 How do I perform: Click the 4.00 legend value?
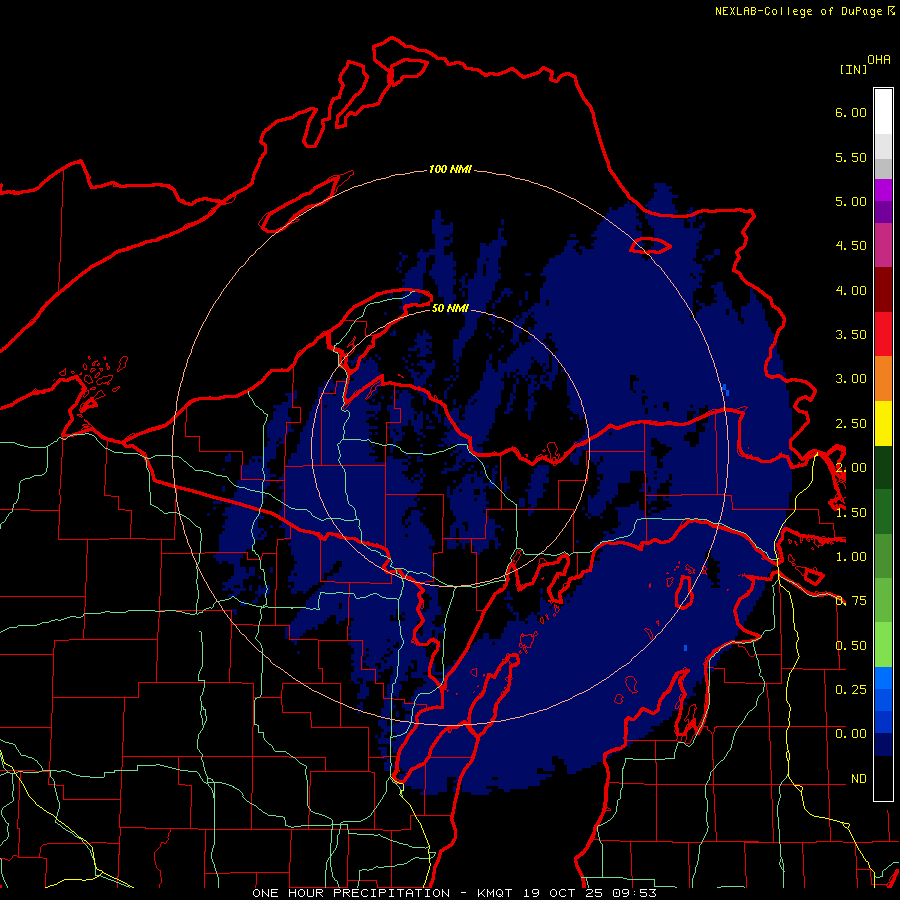(x=851, y=290)
